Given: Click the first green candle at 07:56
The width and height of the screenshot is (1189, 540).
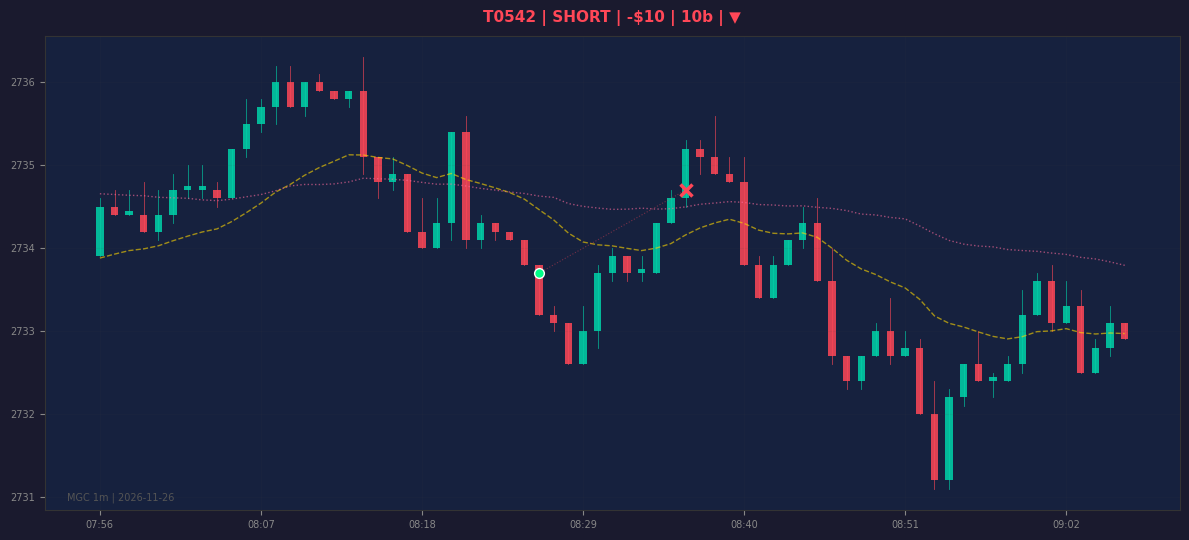Looking at the screenshot, I should 100,231.
